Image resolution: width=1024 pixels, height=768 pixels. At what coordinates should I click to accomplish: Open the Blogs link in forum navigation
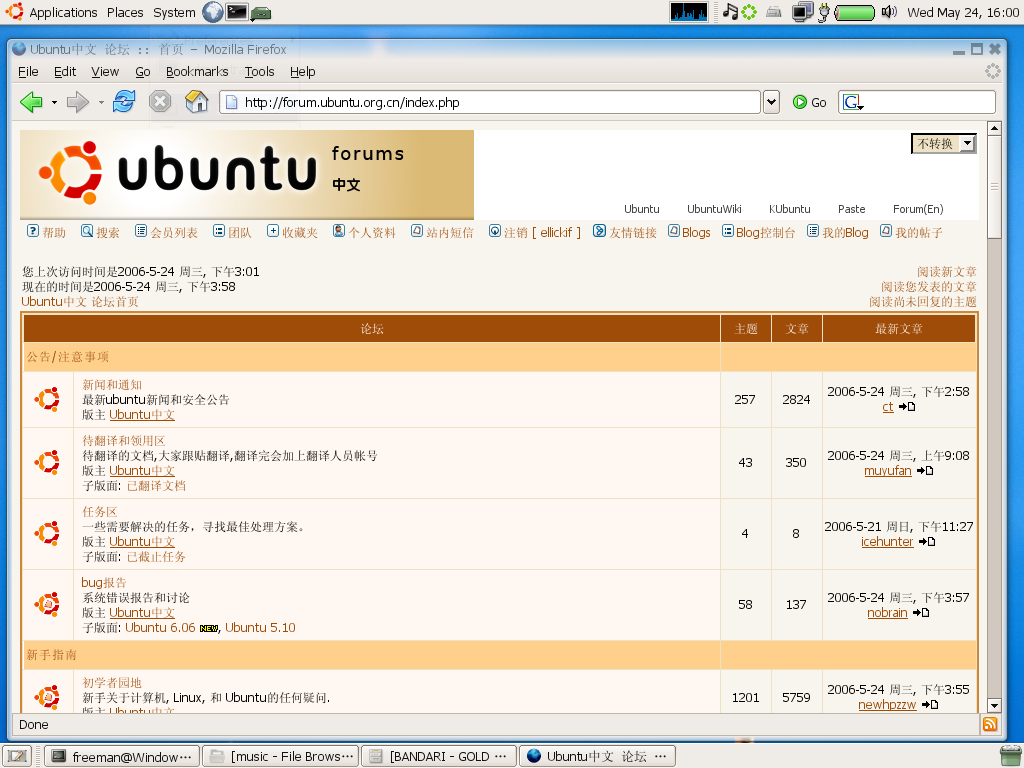click(689, 232)
